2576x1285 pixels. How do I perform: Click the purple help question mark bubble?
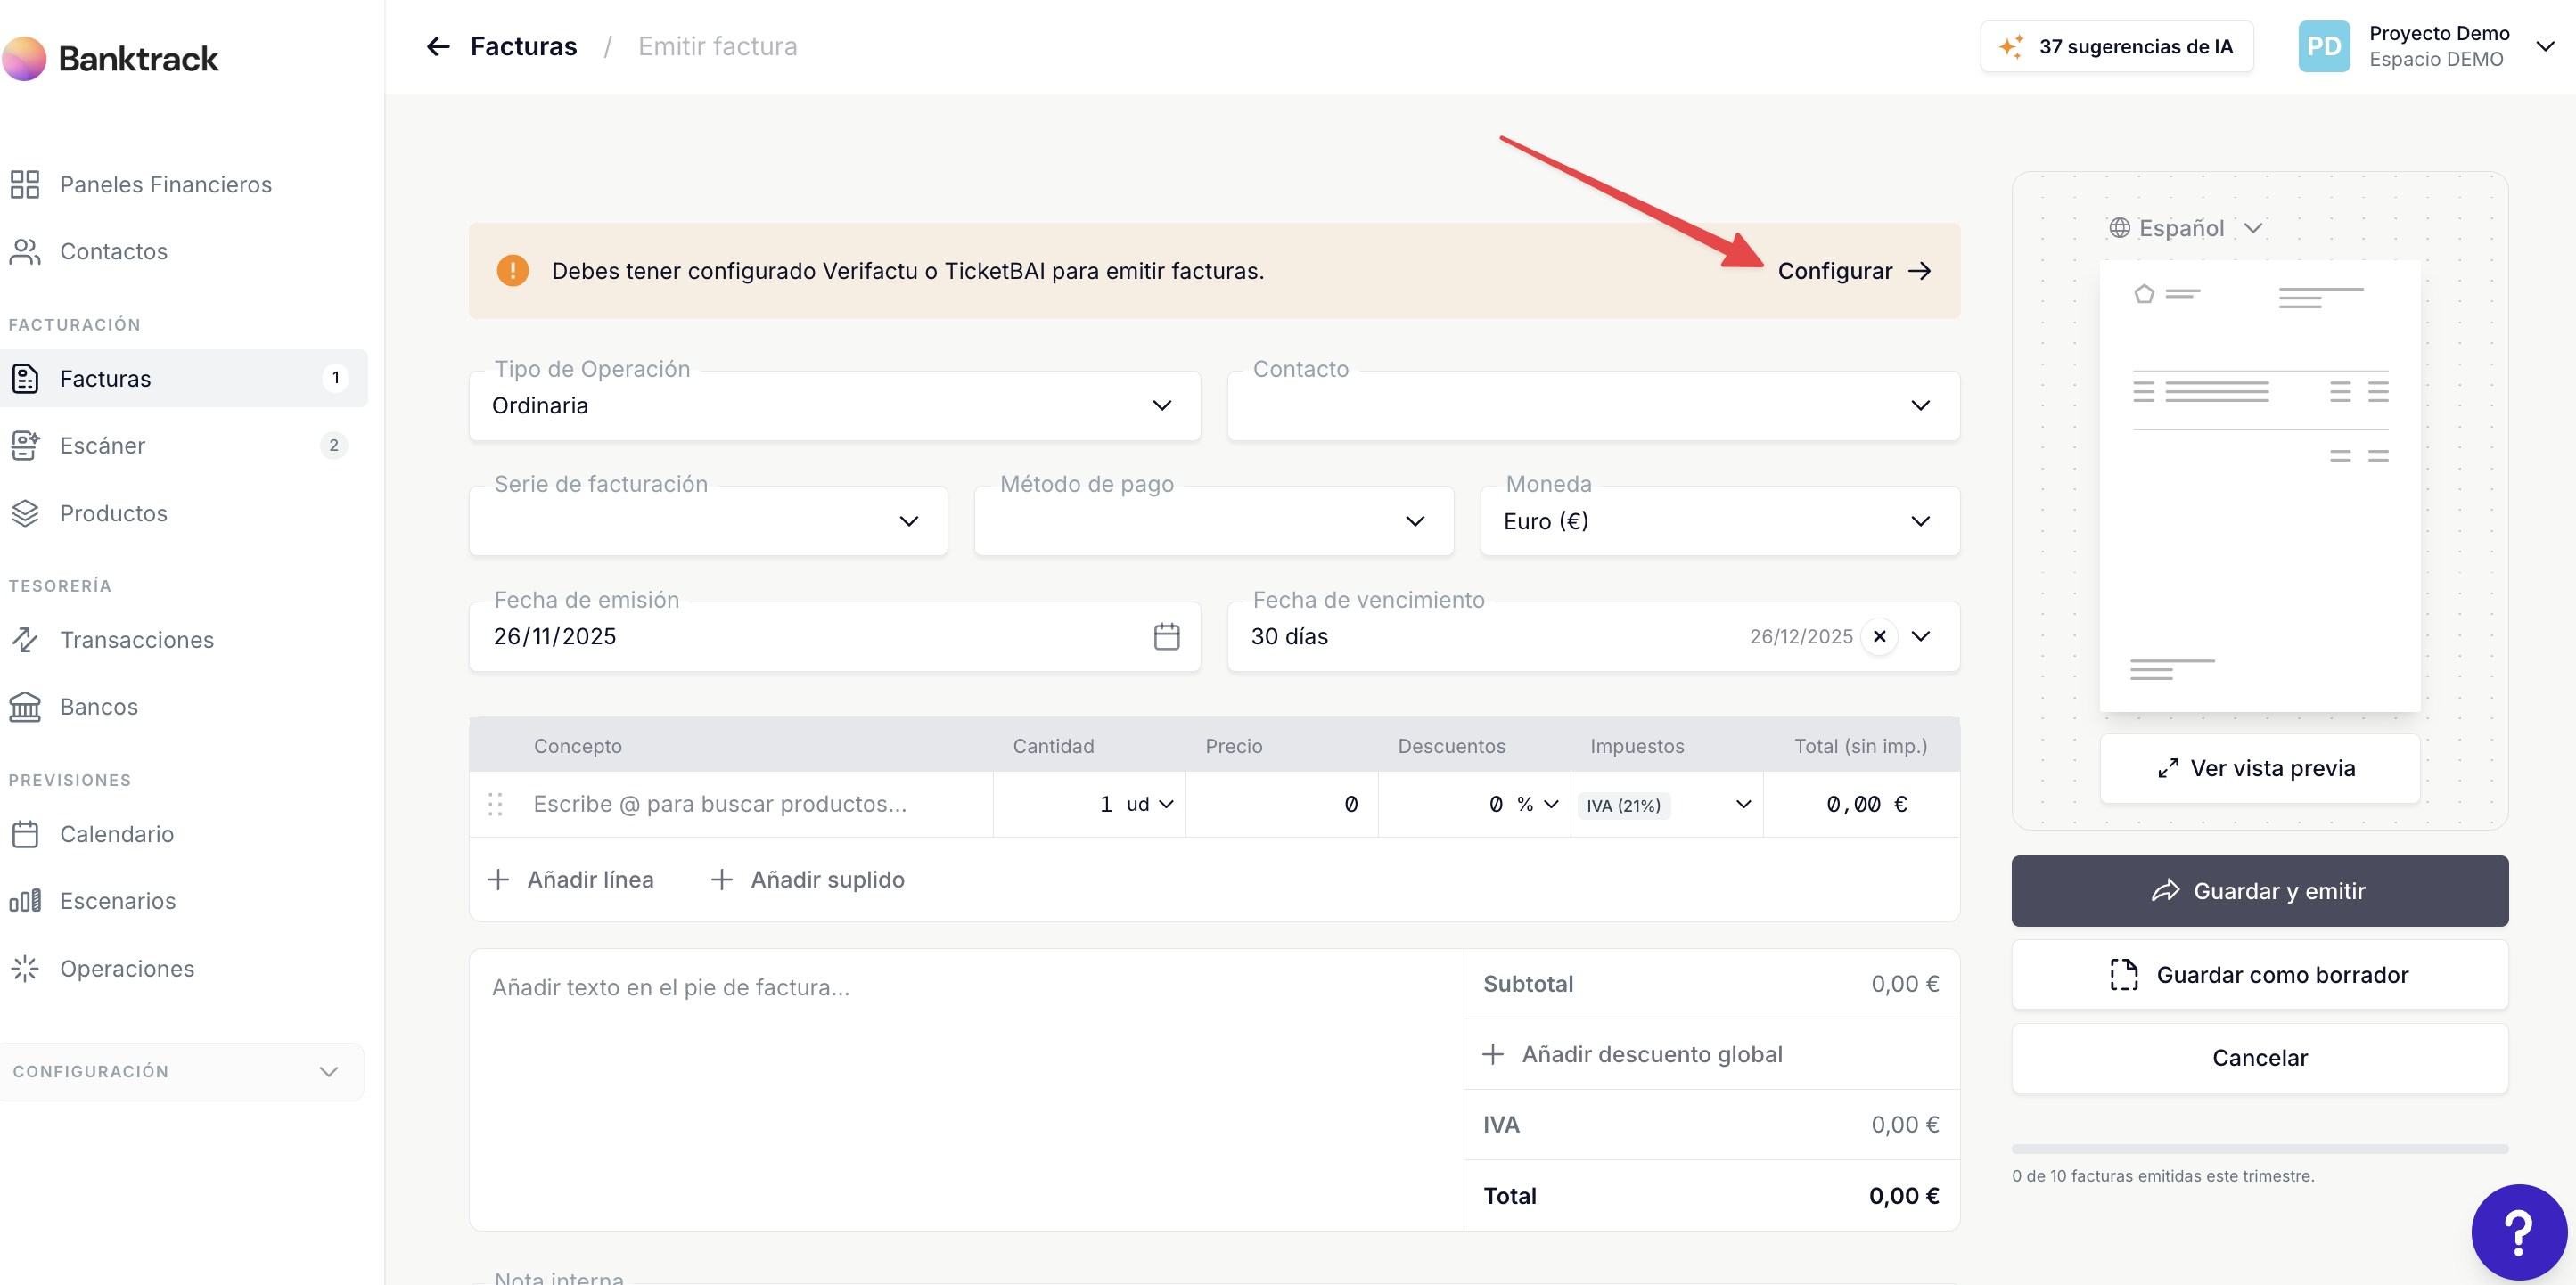pyautogui.click(x=2518, y=1231)
